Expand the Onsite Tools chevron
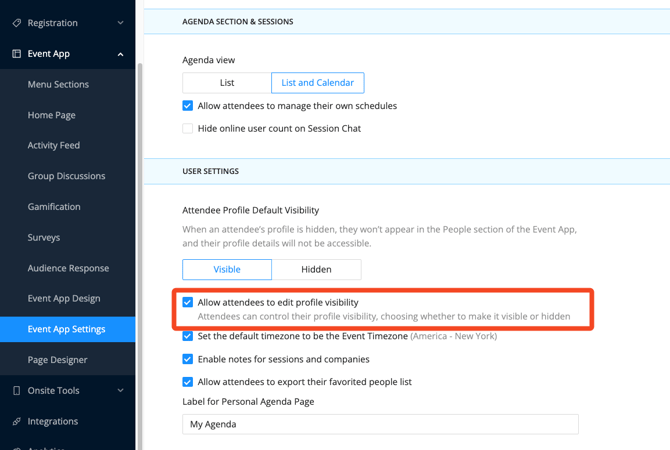The height and width of the screenshot is (450, 670). coord(121,391)
